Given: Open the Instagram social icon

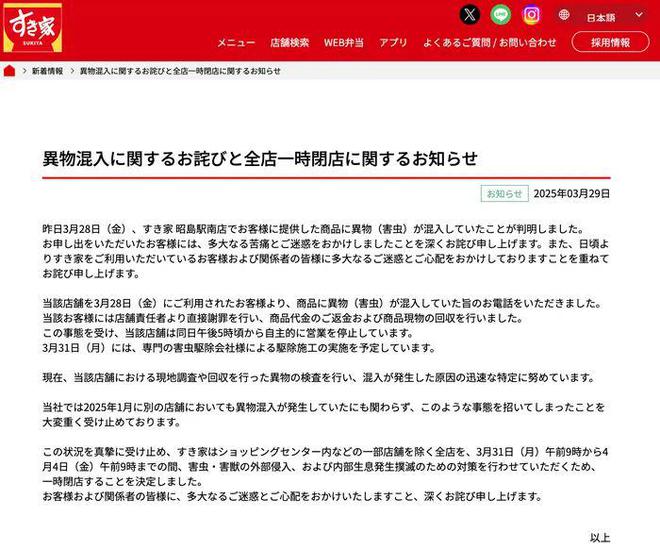Looking at the screenshot, I should (531, 15).
